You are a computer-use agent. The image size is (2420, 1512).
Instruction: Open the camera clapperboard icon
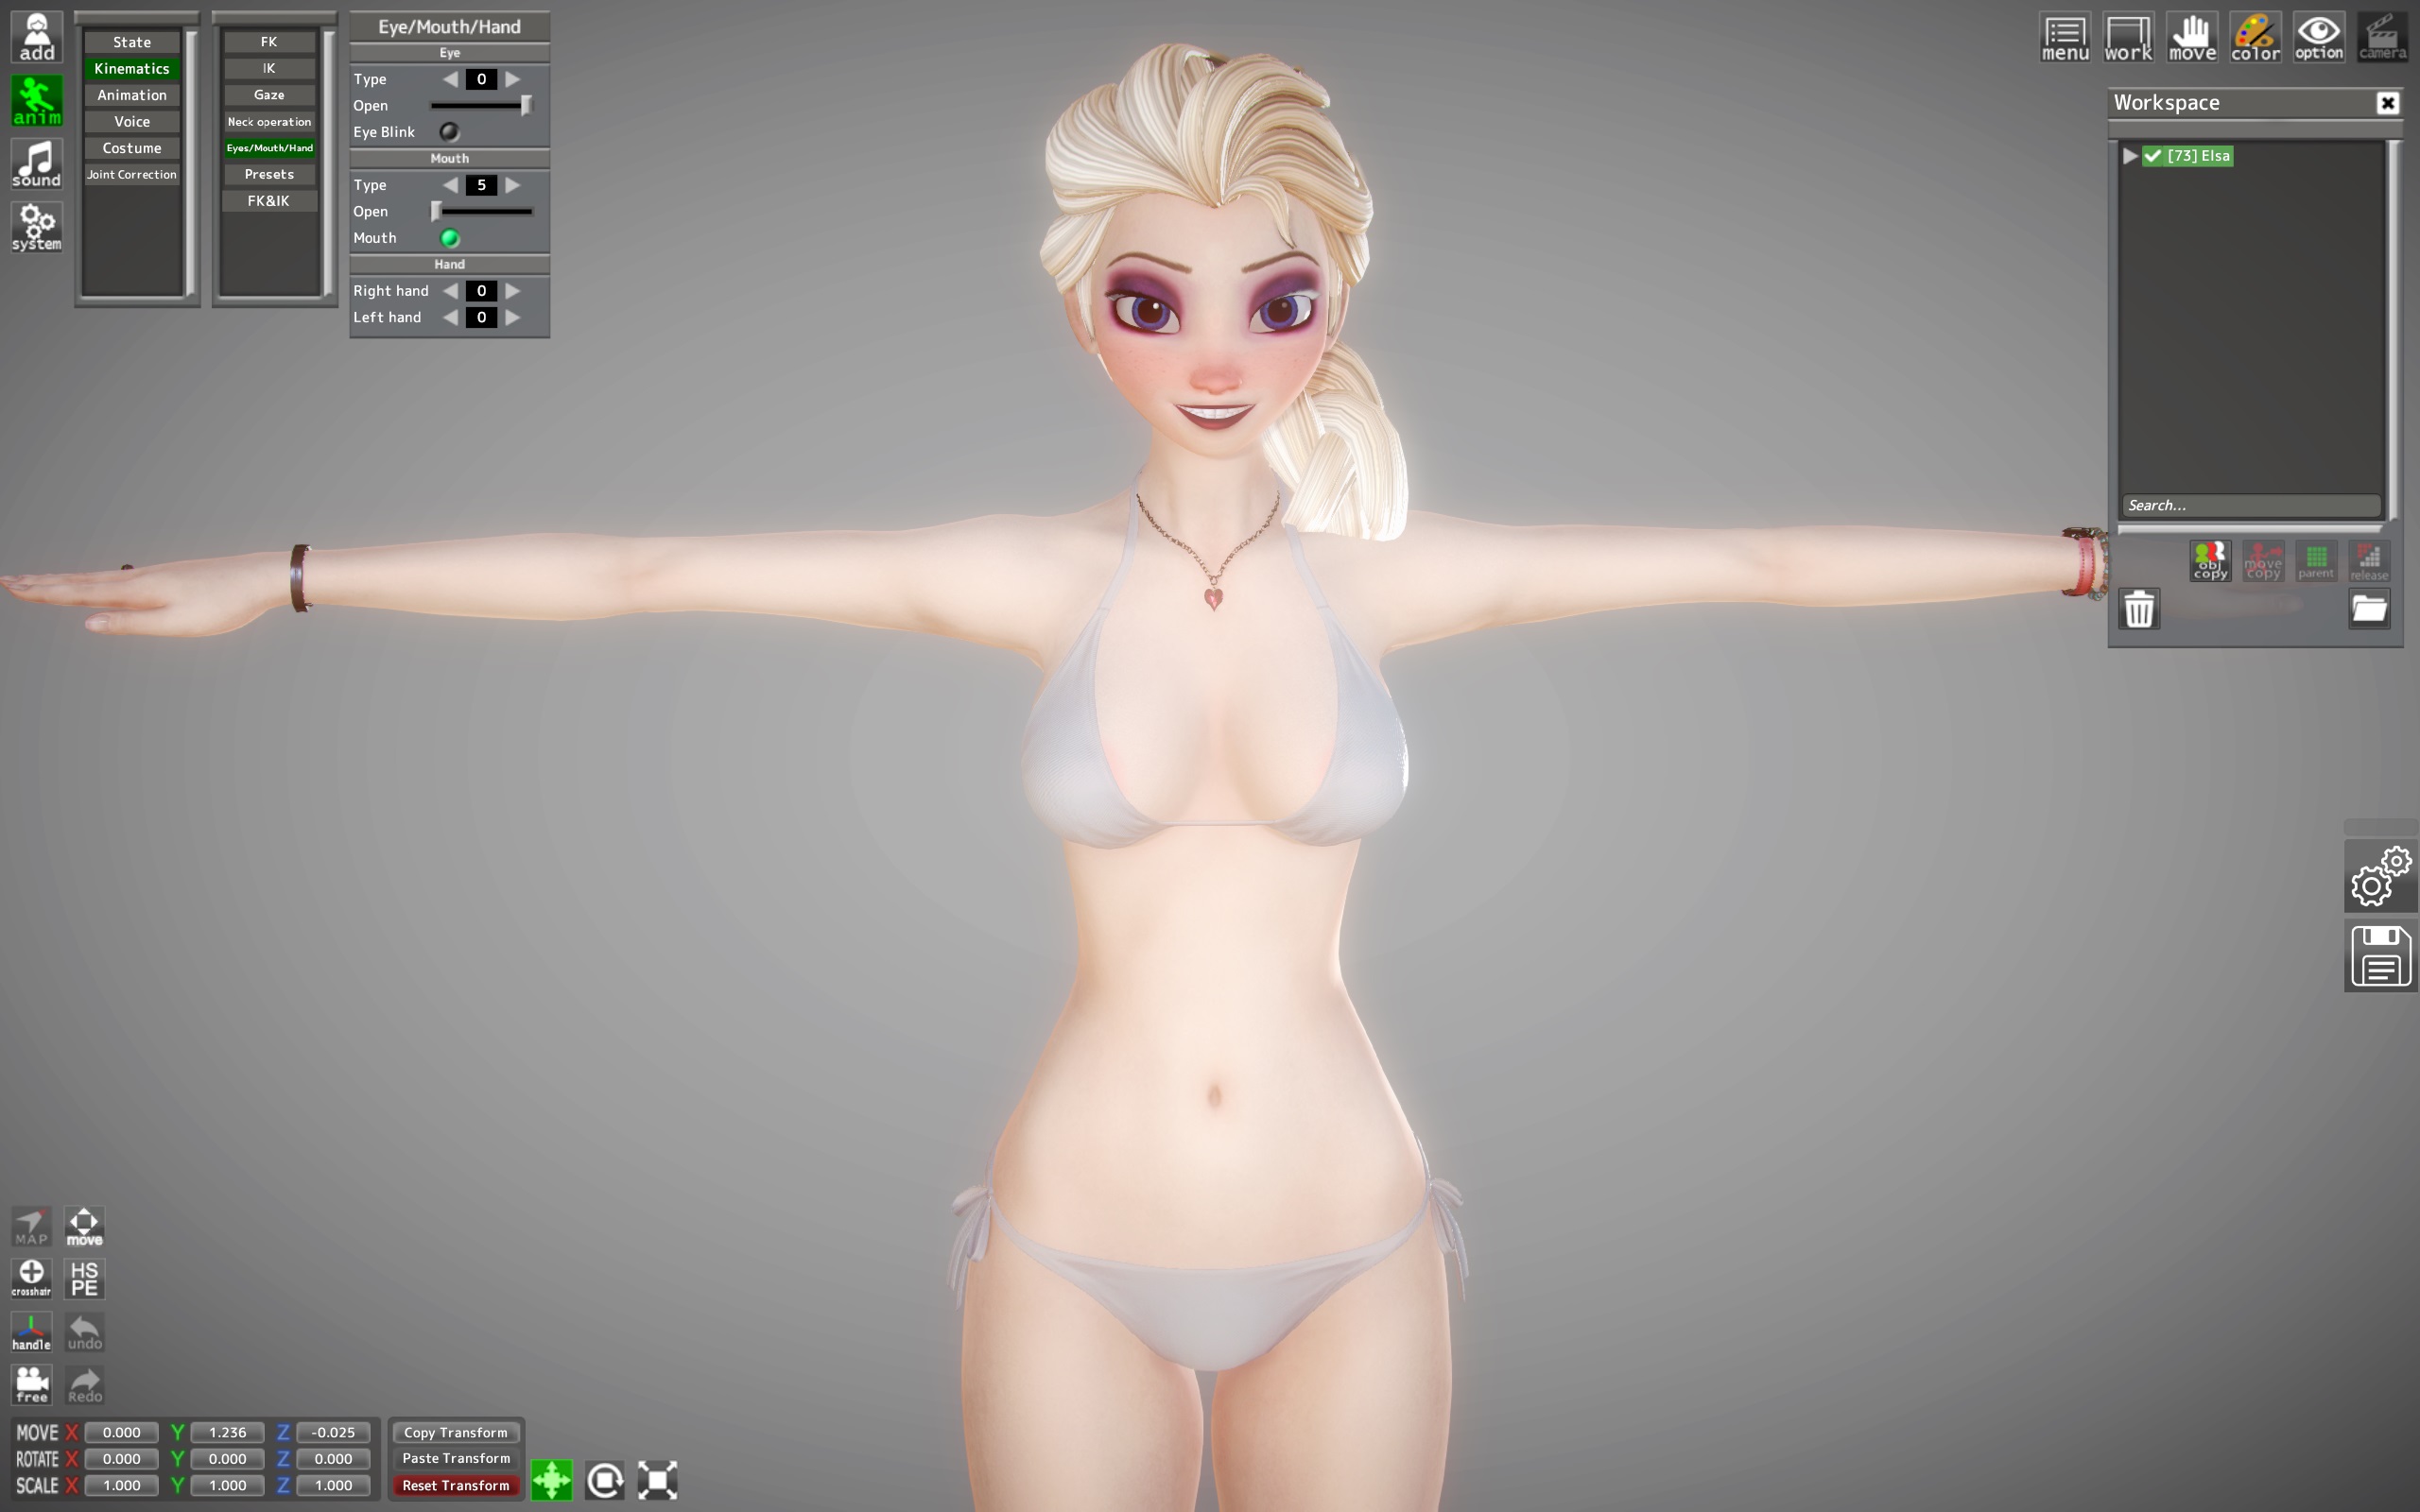pyautogui.click(x=2382, y=38)
